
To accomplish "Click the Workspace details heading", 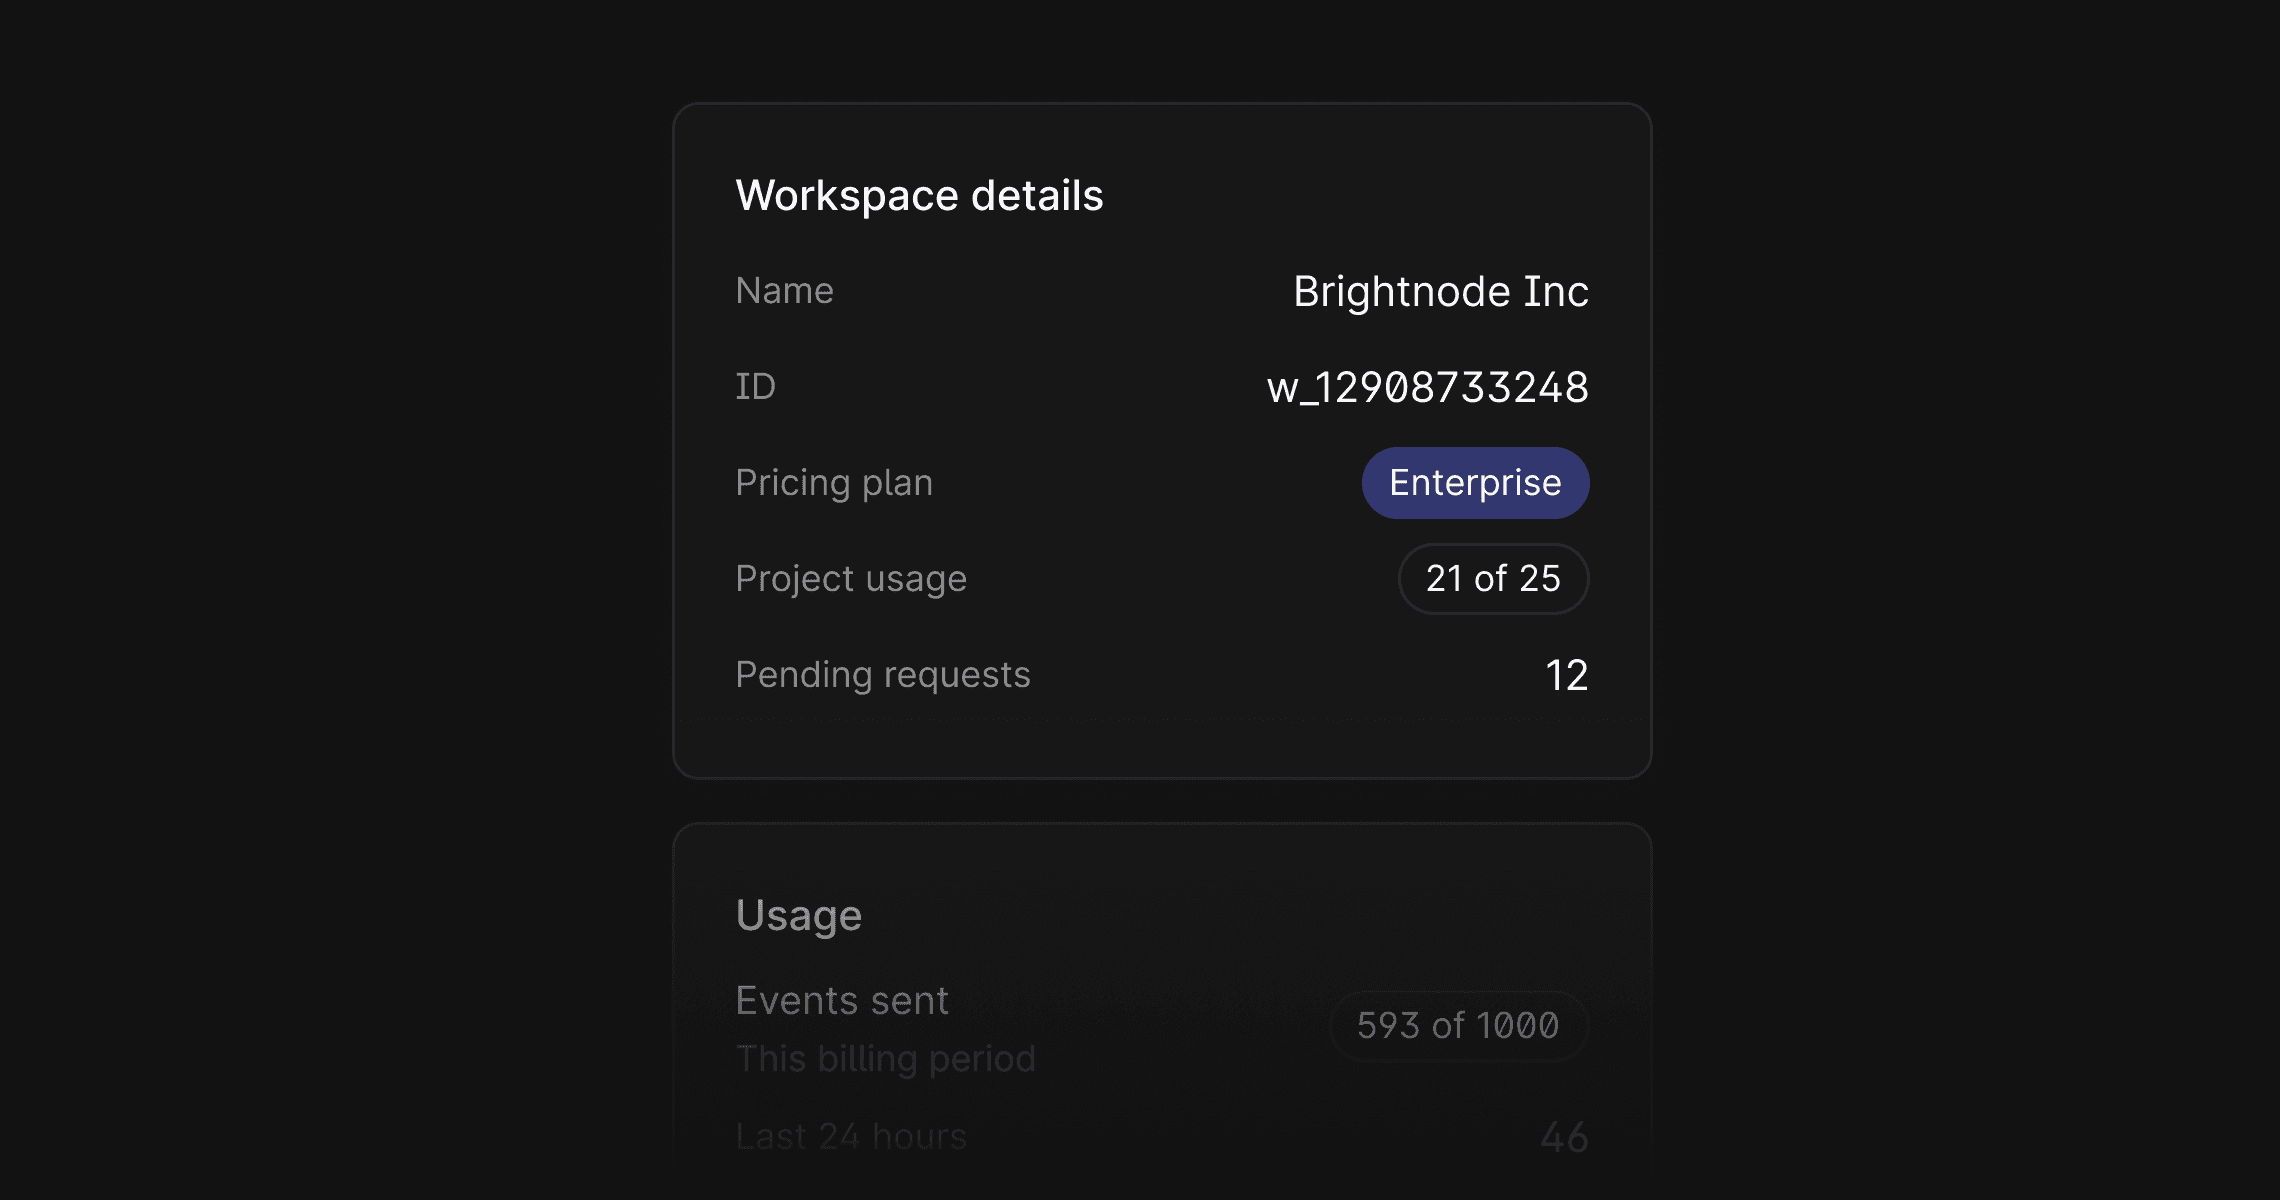I will [x=919, y=196].
